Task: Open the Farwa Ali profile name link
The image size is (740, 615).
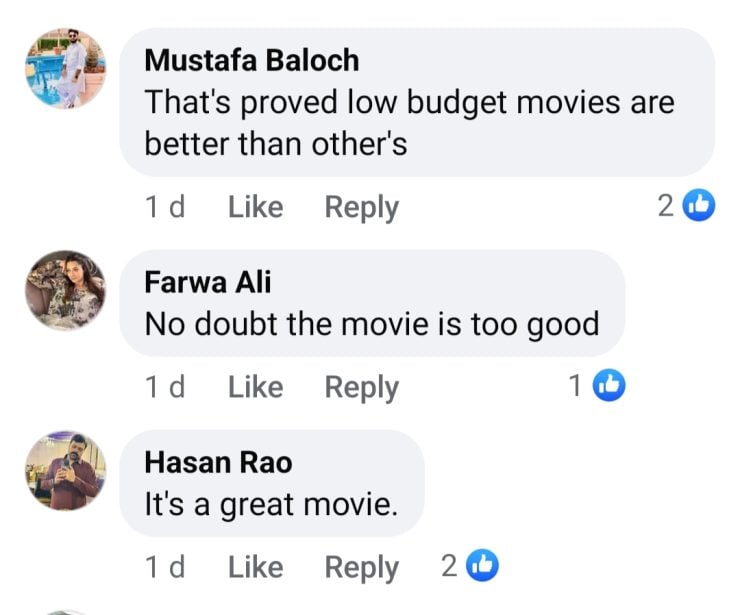Action: point(208,282)
